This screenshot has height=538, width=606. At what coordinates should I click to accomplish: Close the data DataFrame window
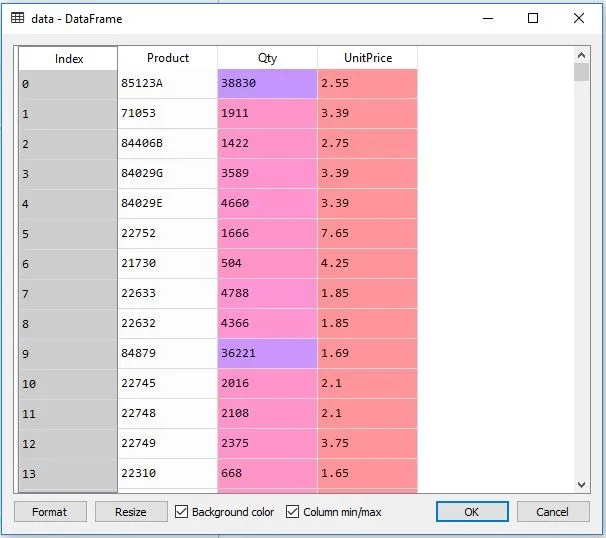click(x=579, y=18)
